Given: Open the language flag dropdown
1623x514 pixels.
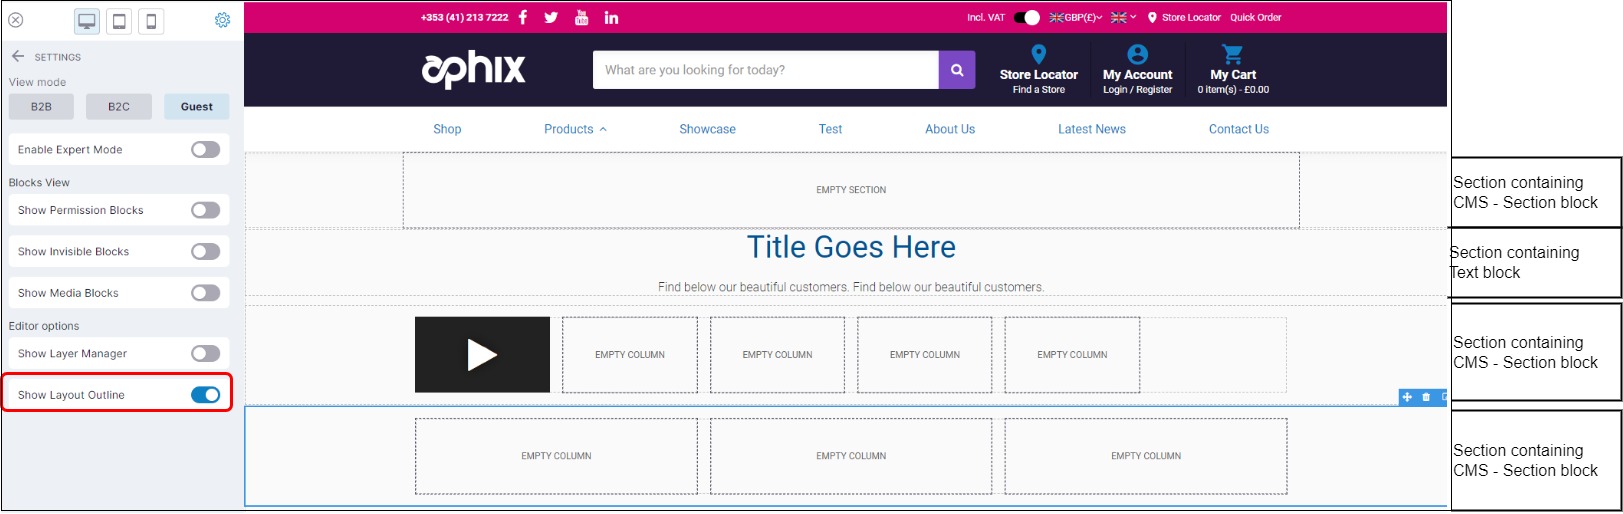Looking at the screenshot, I should [x=1123, y=17].
